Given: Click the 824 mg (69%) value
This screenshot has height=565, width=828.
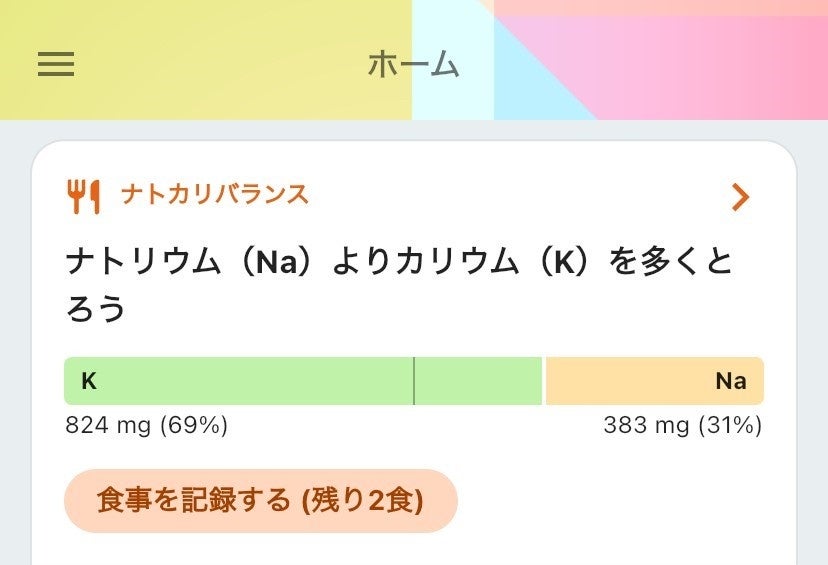Looking at the screenshot, I should [147, 426].
